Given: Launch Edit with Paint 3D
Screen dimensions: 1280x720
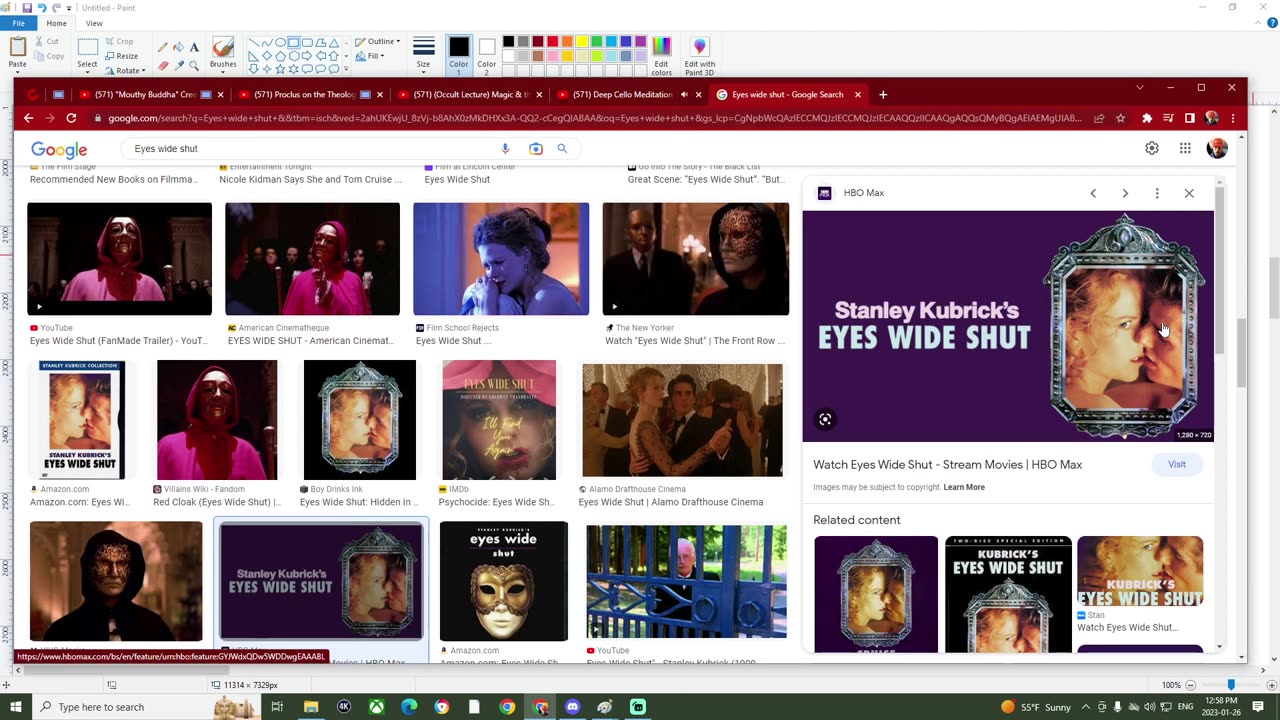Looking at the screenshot, I should [699, 55].
